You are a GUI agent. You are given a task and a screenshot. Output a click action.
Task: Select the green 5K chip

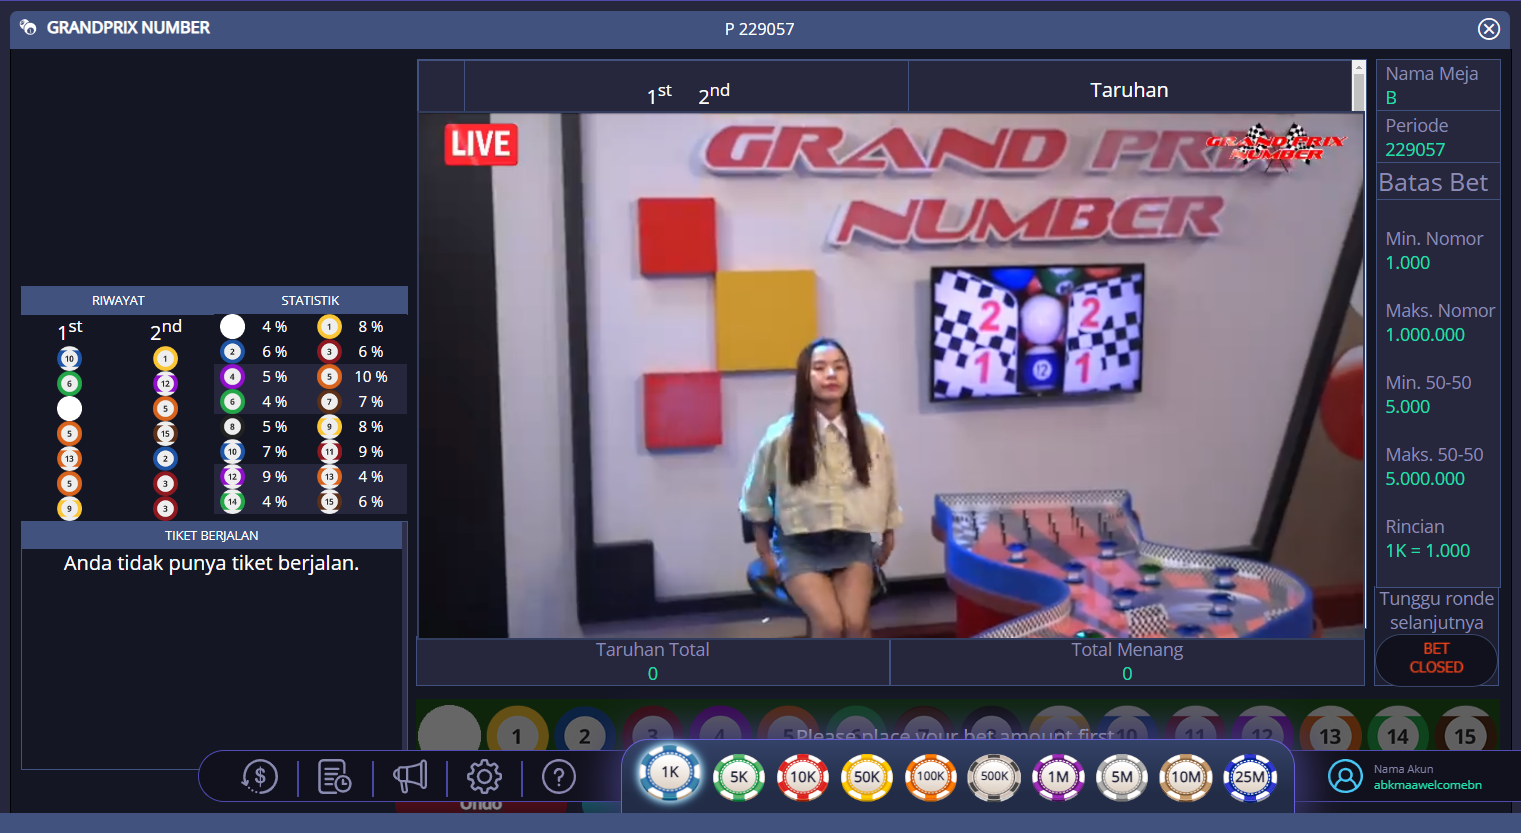739,777
